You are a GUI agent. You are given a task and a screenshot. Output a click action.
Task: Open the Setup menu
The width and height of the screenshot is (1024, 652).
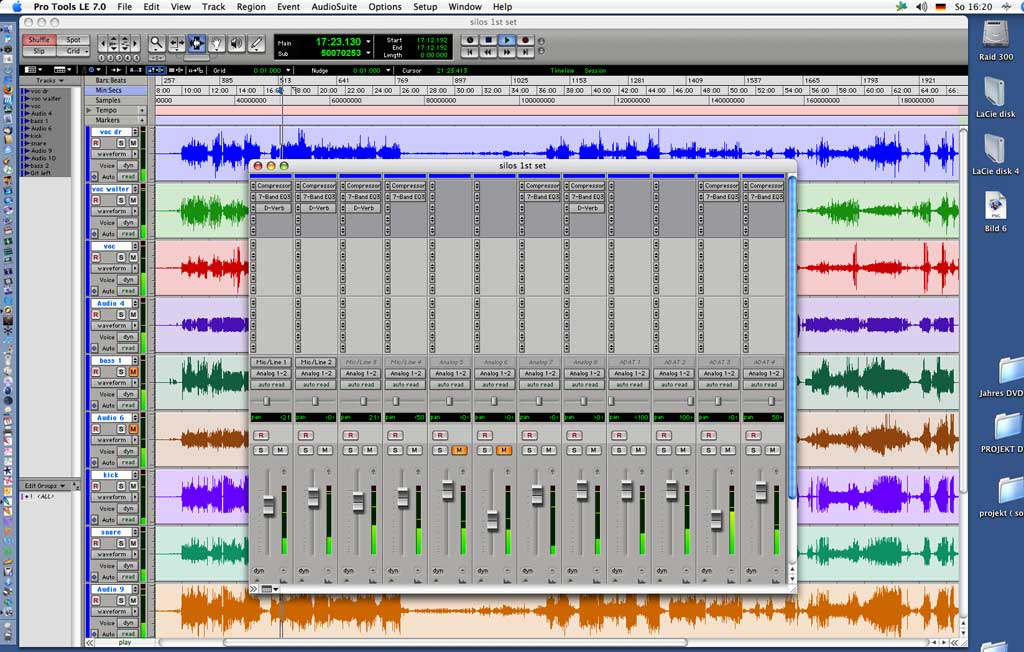(425, 7)
